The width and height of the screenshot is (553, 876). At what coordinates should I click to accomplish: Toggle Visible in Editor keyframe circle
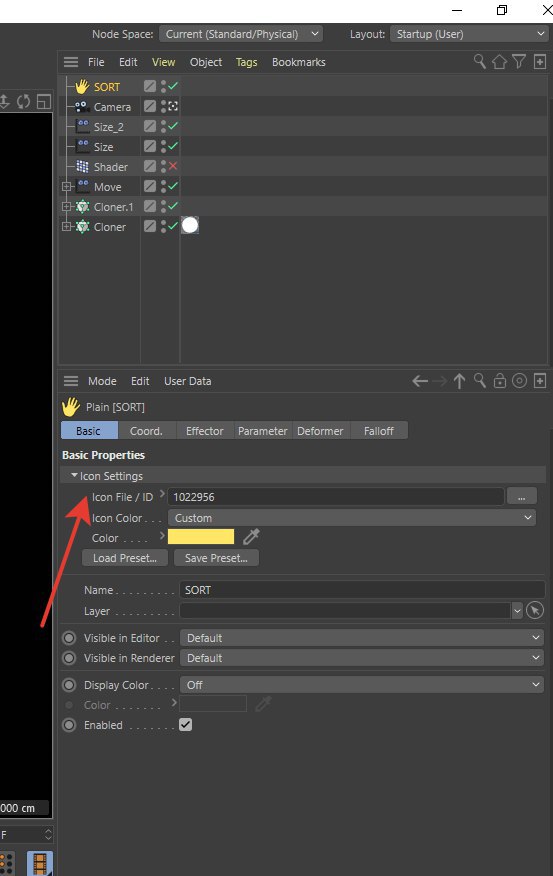(69, 638)
